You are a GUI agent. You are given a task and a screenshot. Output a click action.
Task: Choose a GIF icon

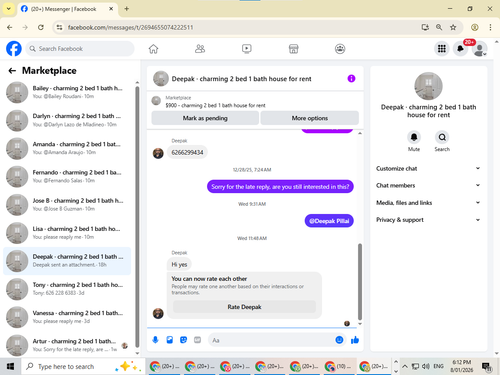[x=198, y=340]
